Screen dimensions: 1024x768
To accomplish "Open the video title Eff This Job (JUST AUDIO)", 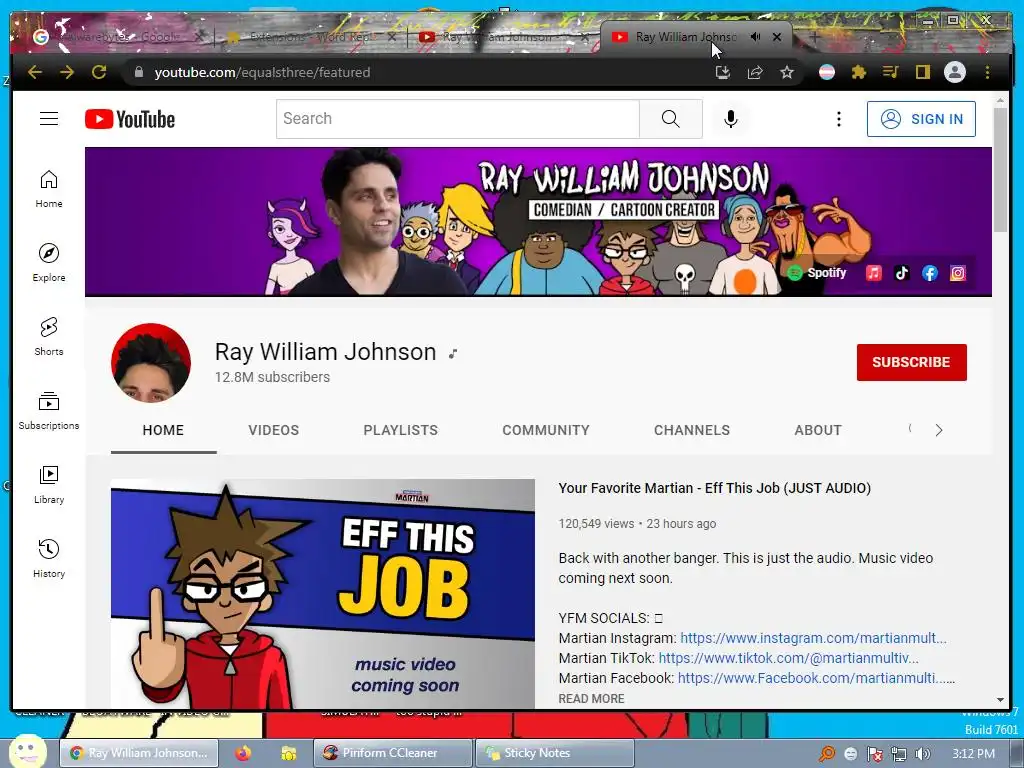I will click(714, 488).
